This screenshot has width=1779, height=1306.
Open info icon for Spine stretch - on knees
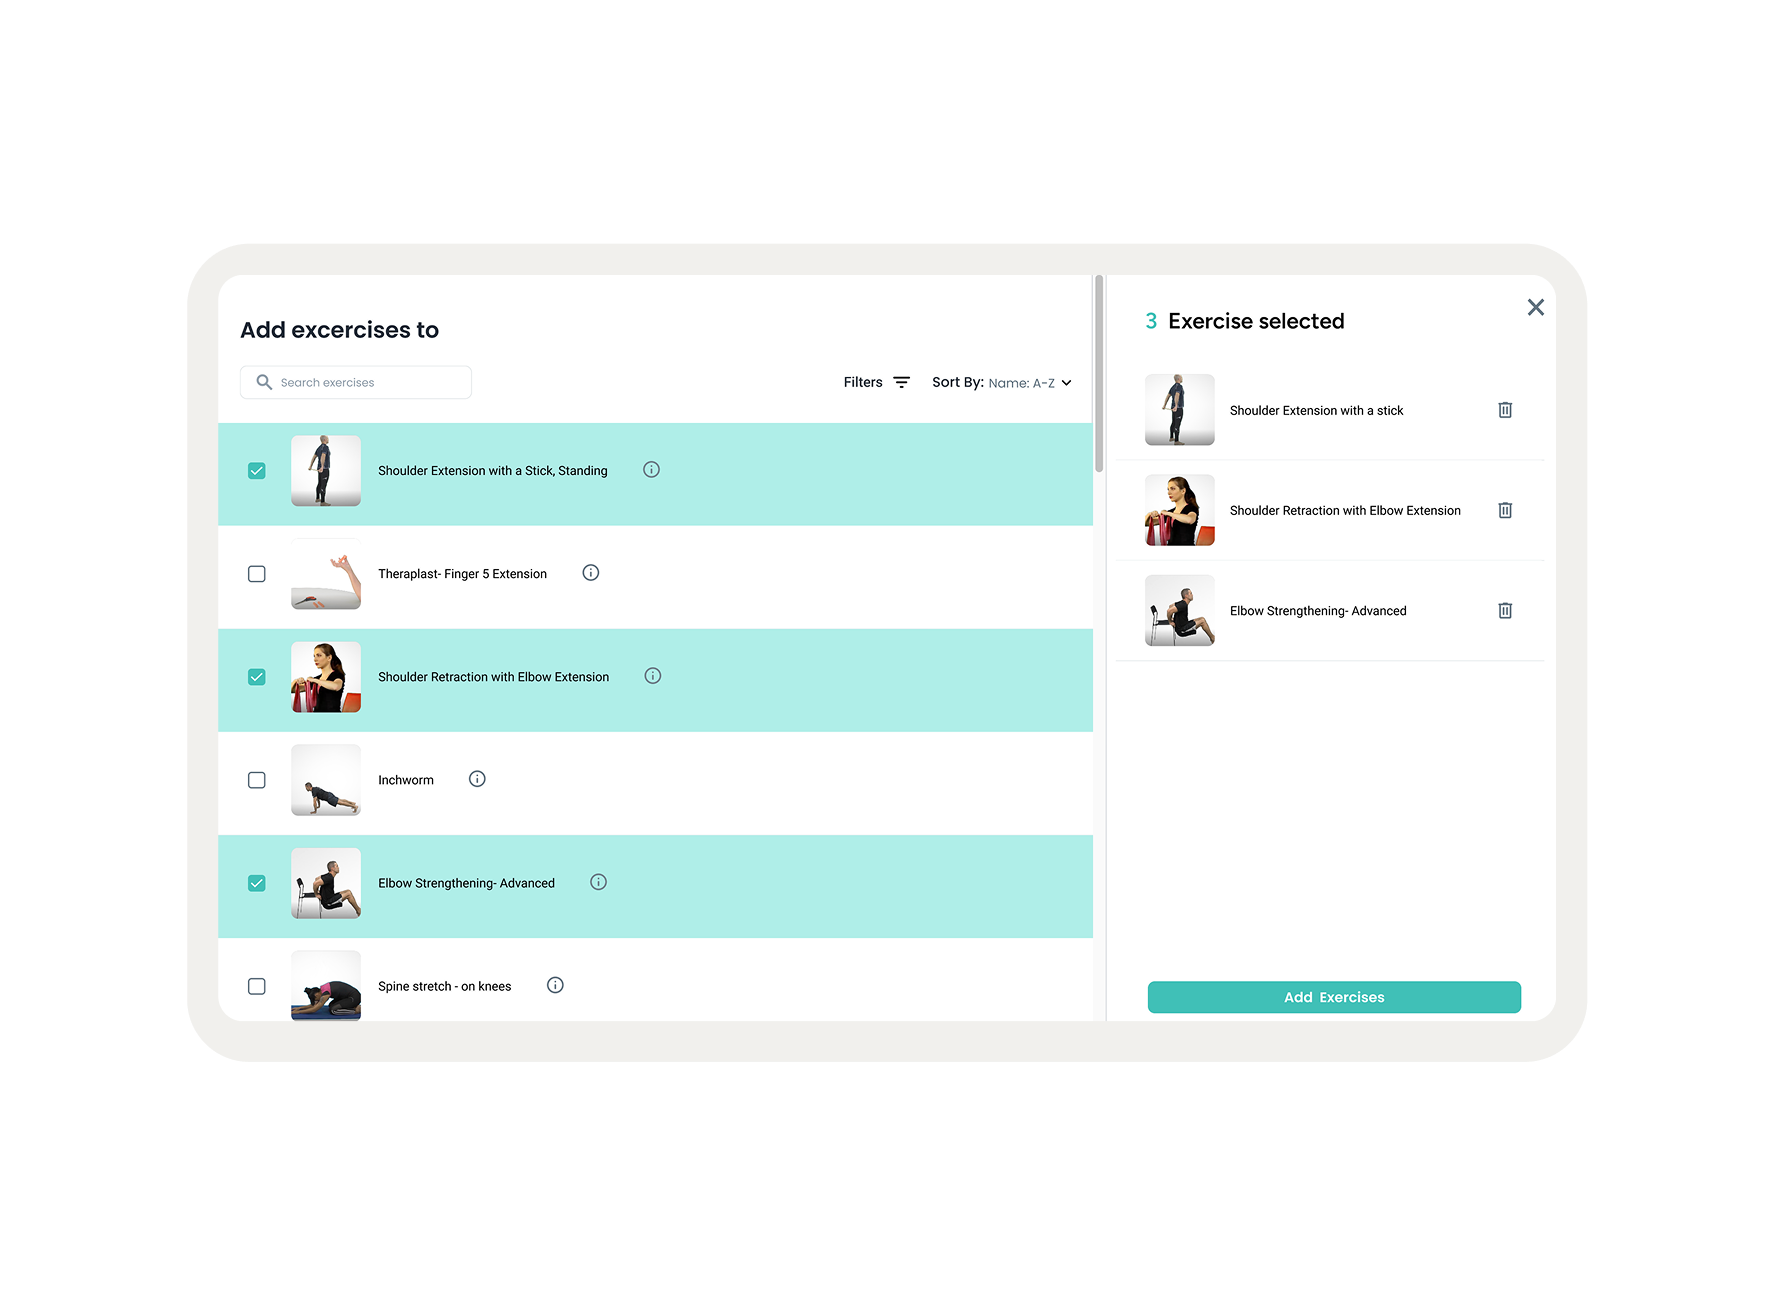[555, 985]
